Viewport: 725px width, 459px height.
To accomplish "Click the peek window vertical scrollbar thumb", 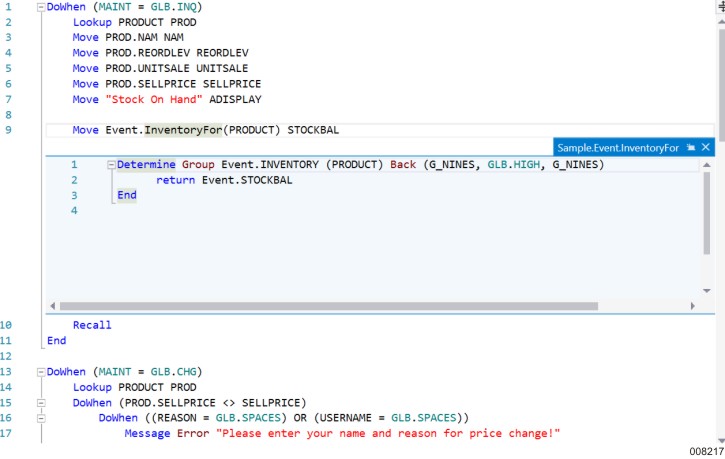I will [x=707, y=213].
